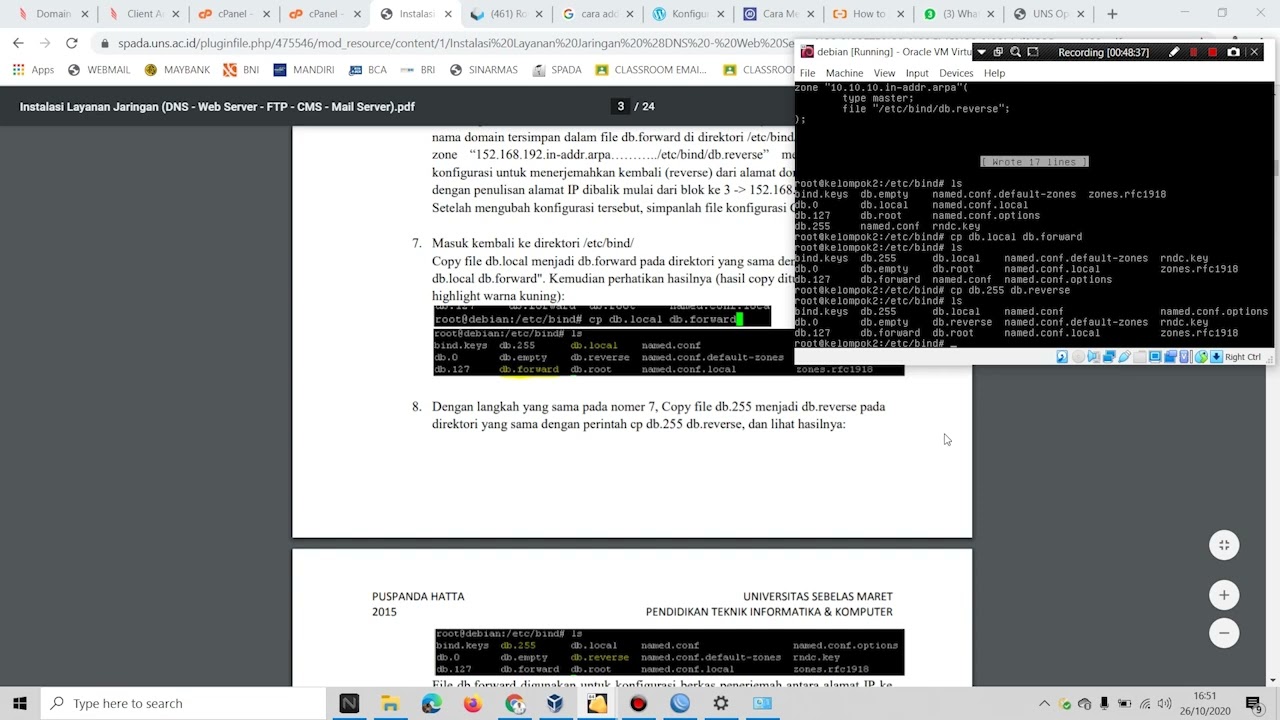
Task: Fit PDF to page with the fit button
Action: [x=1224, y=545]
